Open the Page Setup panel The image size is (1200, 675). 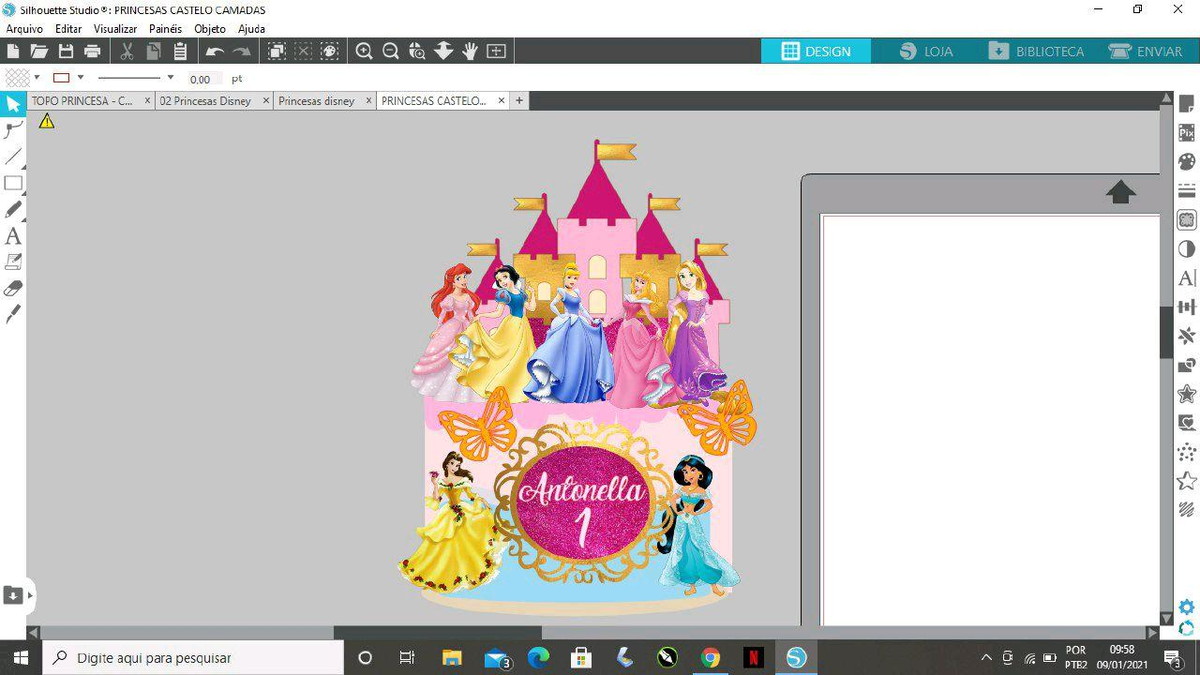pyautogui.click(x=1187, y=104)
